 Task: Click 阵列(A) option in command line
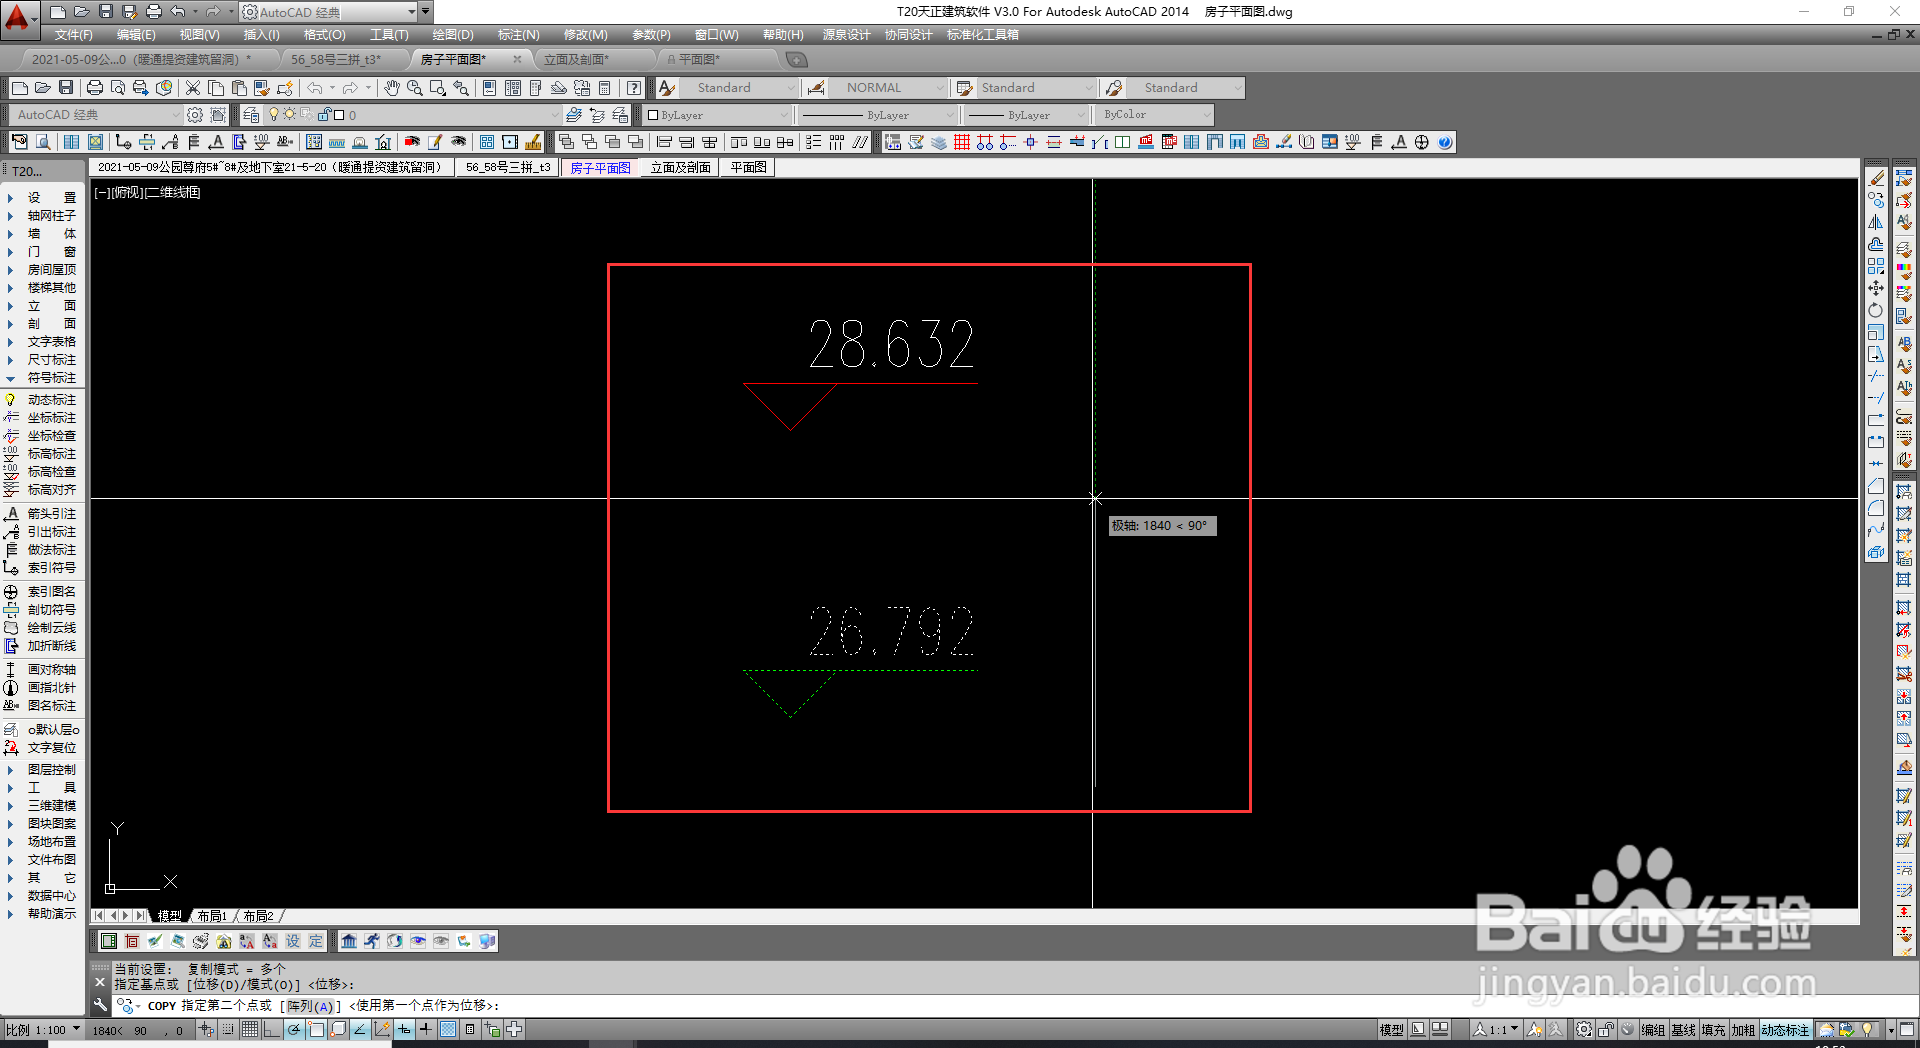[x=311, y=1006]
